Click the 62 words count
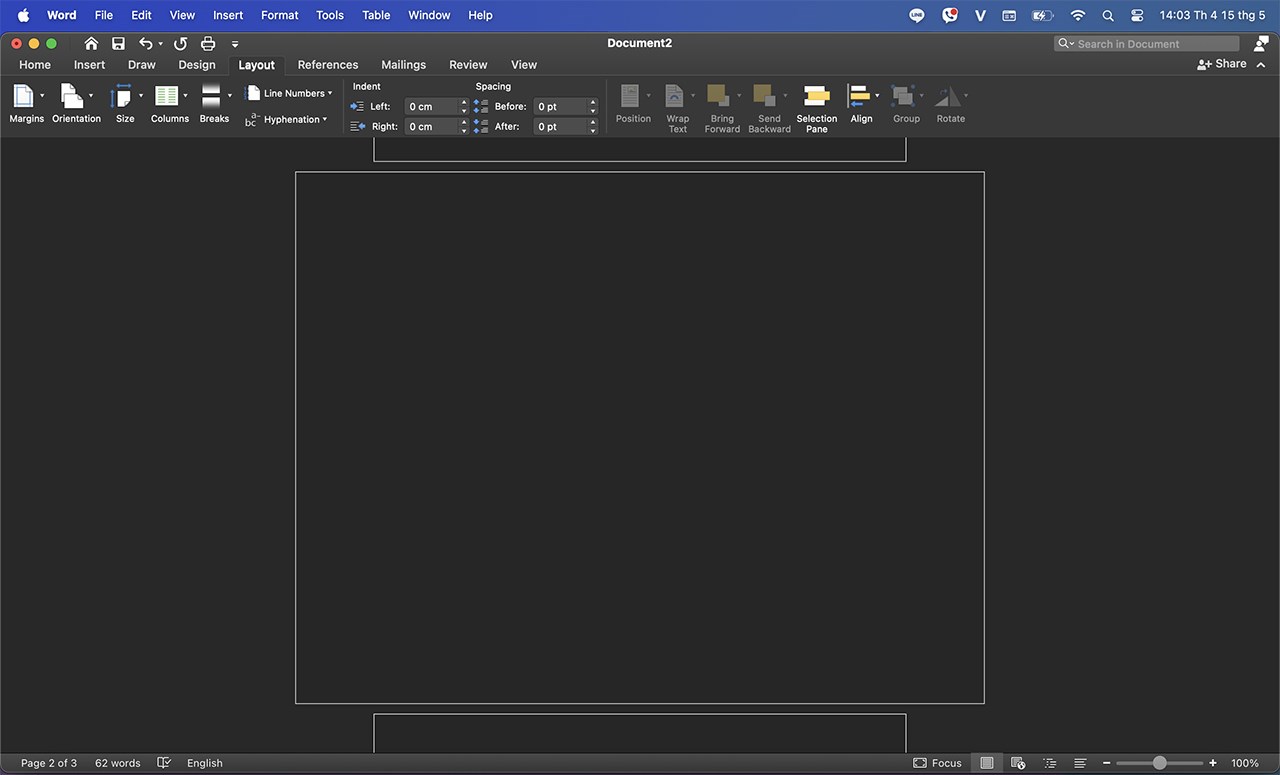 coord(118,763)
